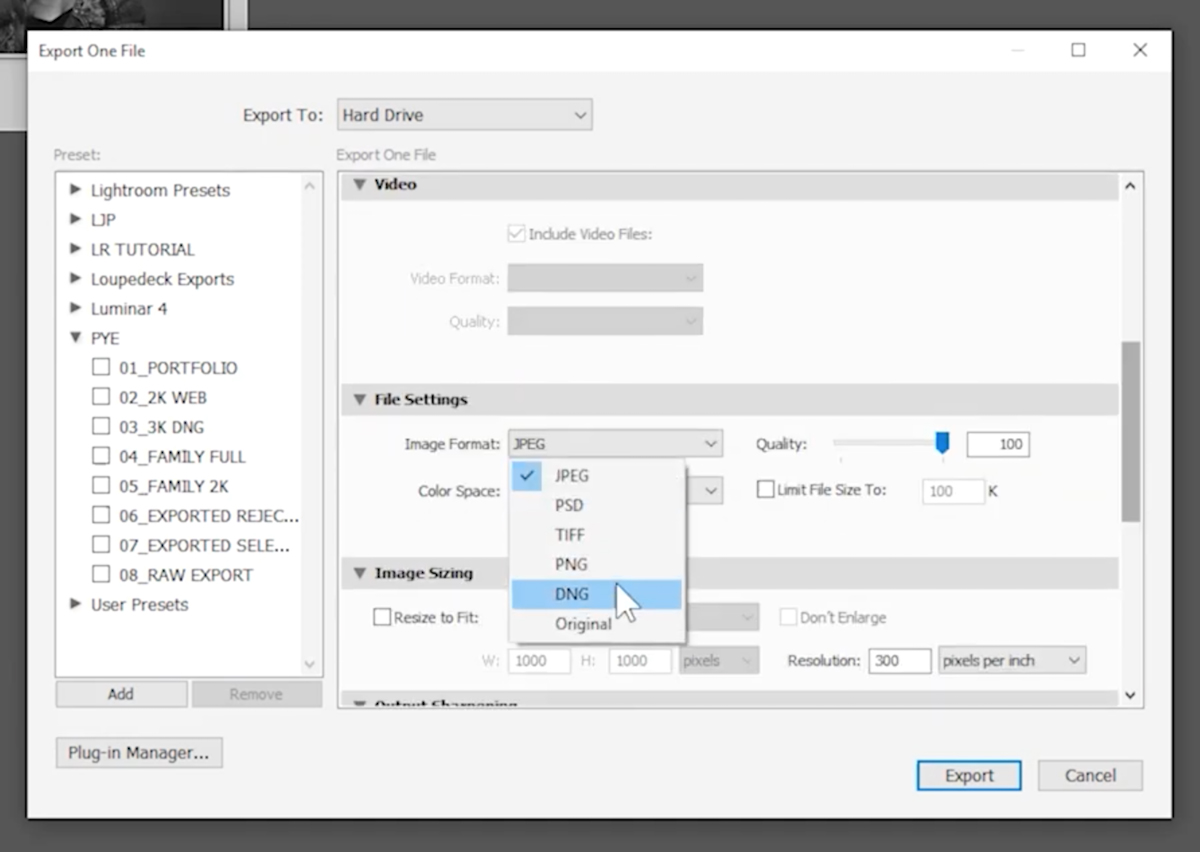Click the settings panel vertical scrollbar thumb
This screenshot has height=852, width=1200.
point(1130,432)
